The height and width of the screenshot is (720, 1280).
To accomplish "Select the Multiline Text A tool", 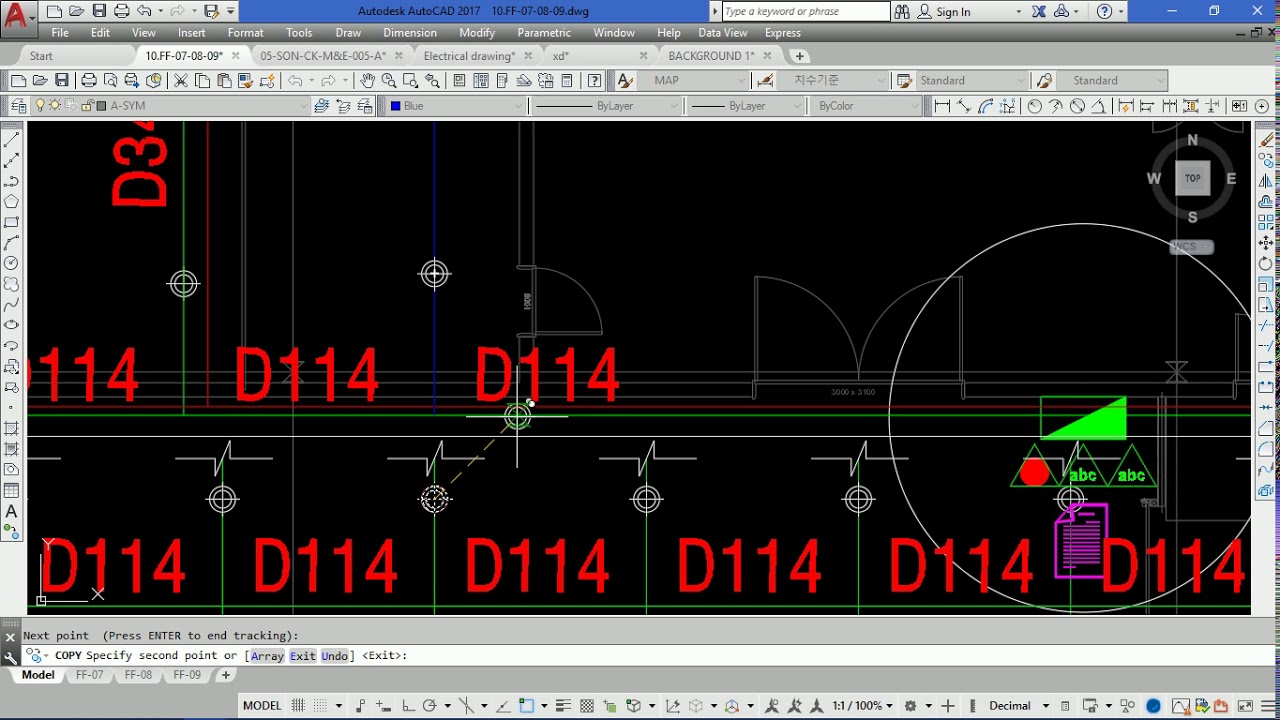I will point(12,511).
